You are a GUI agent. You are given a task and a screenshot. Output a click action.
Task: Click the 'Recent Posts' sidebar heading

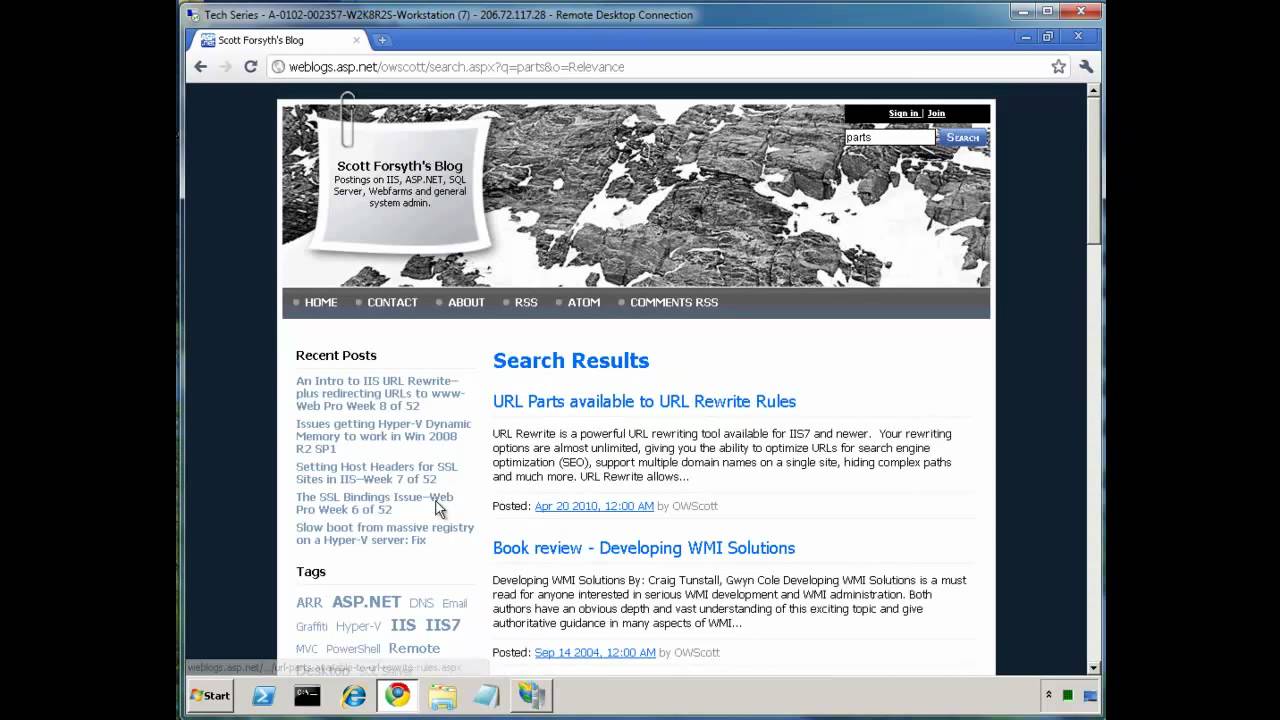336,355
